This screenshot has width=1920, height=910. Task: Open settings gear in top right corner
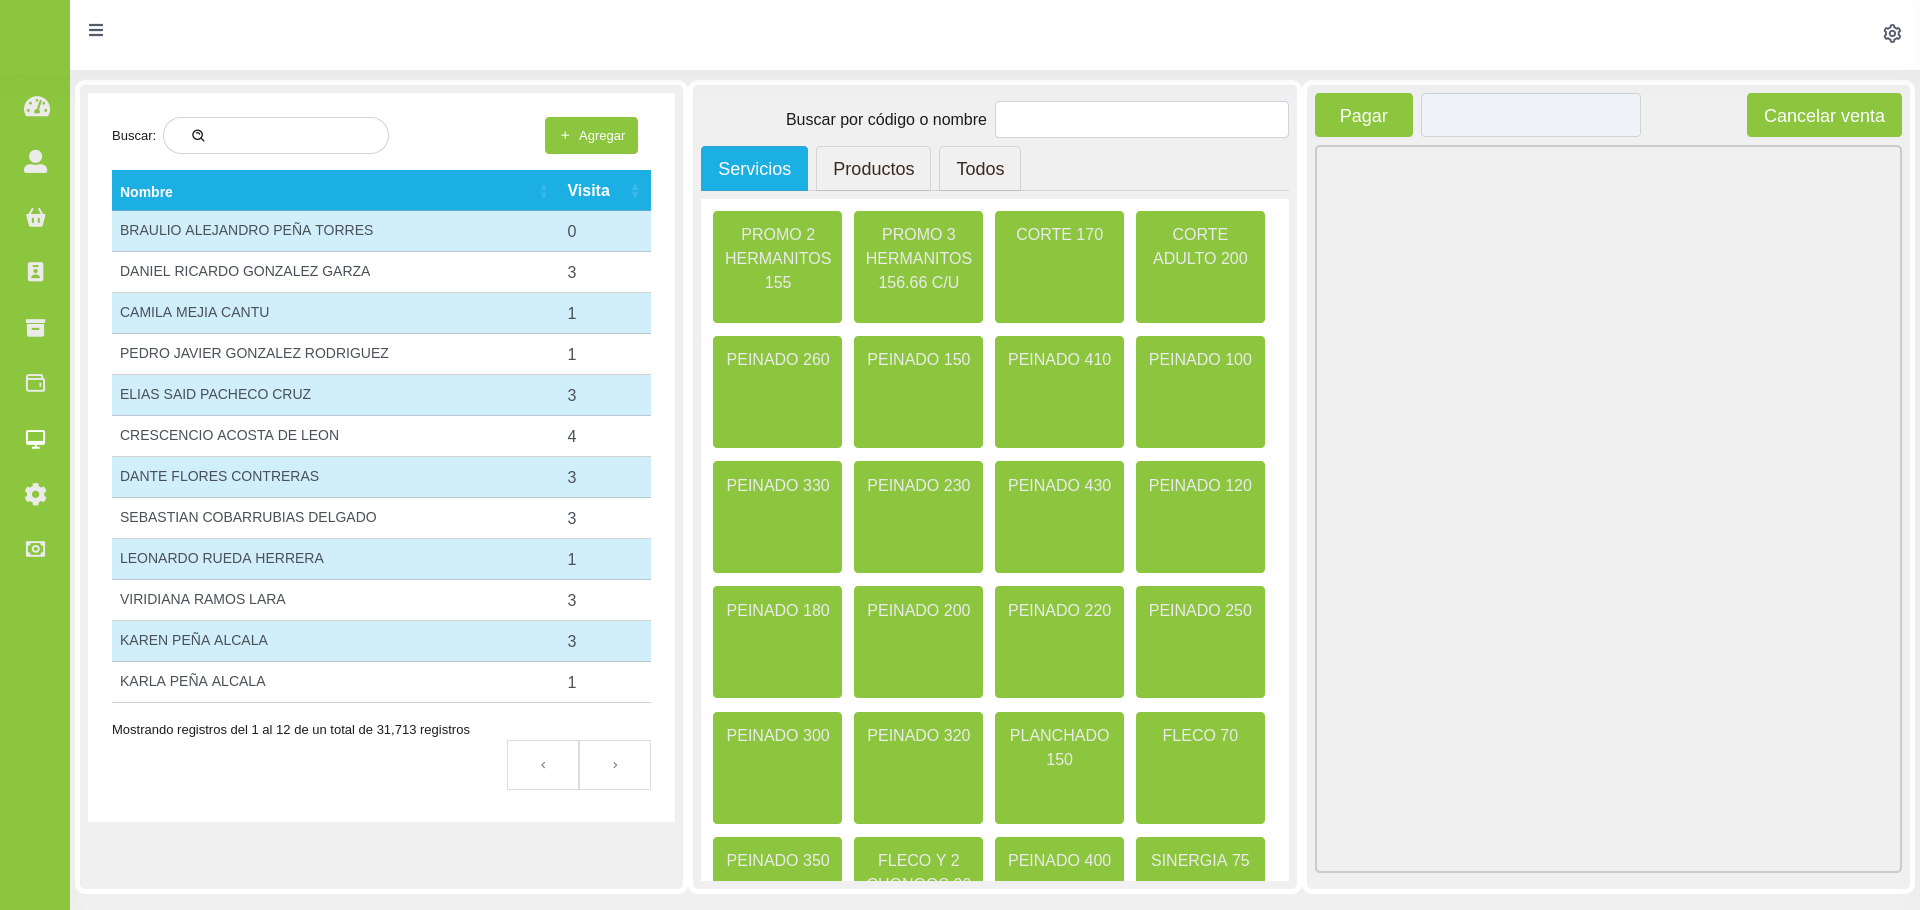point(1892,34)
